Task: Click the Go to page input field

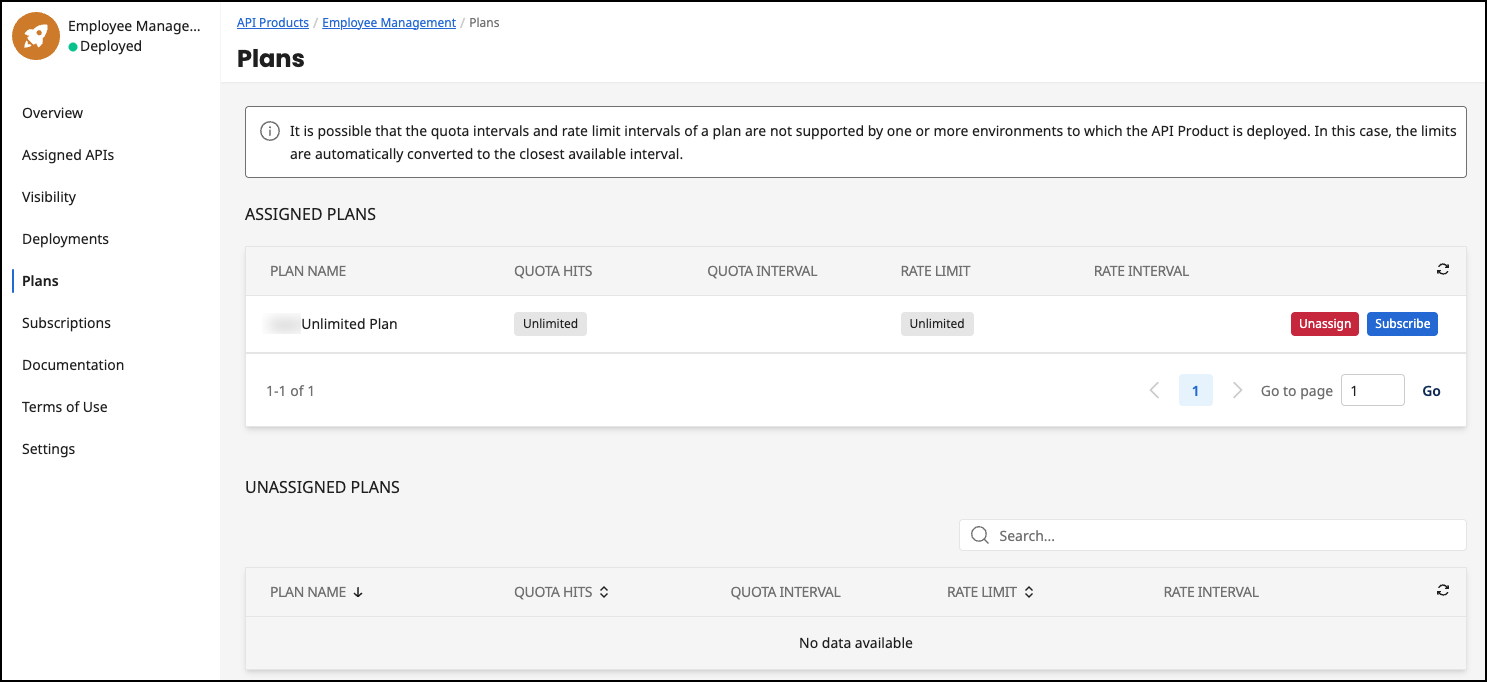Action: click(x=1372, y=390)
